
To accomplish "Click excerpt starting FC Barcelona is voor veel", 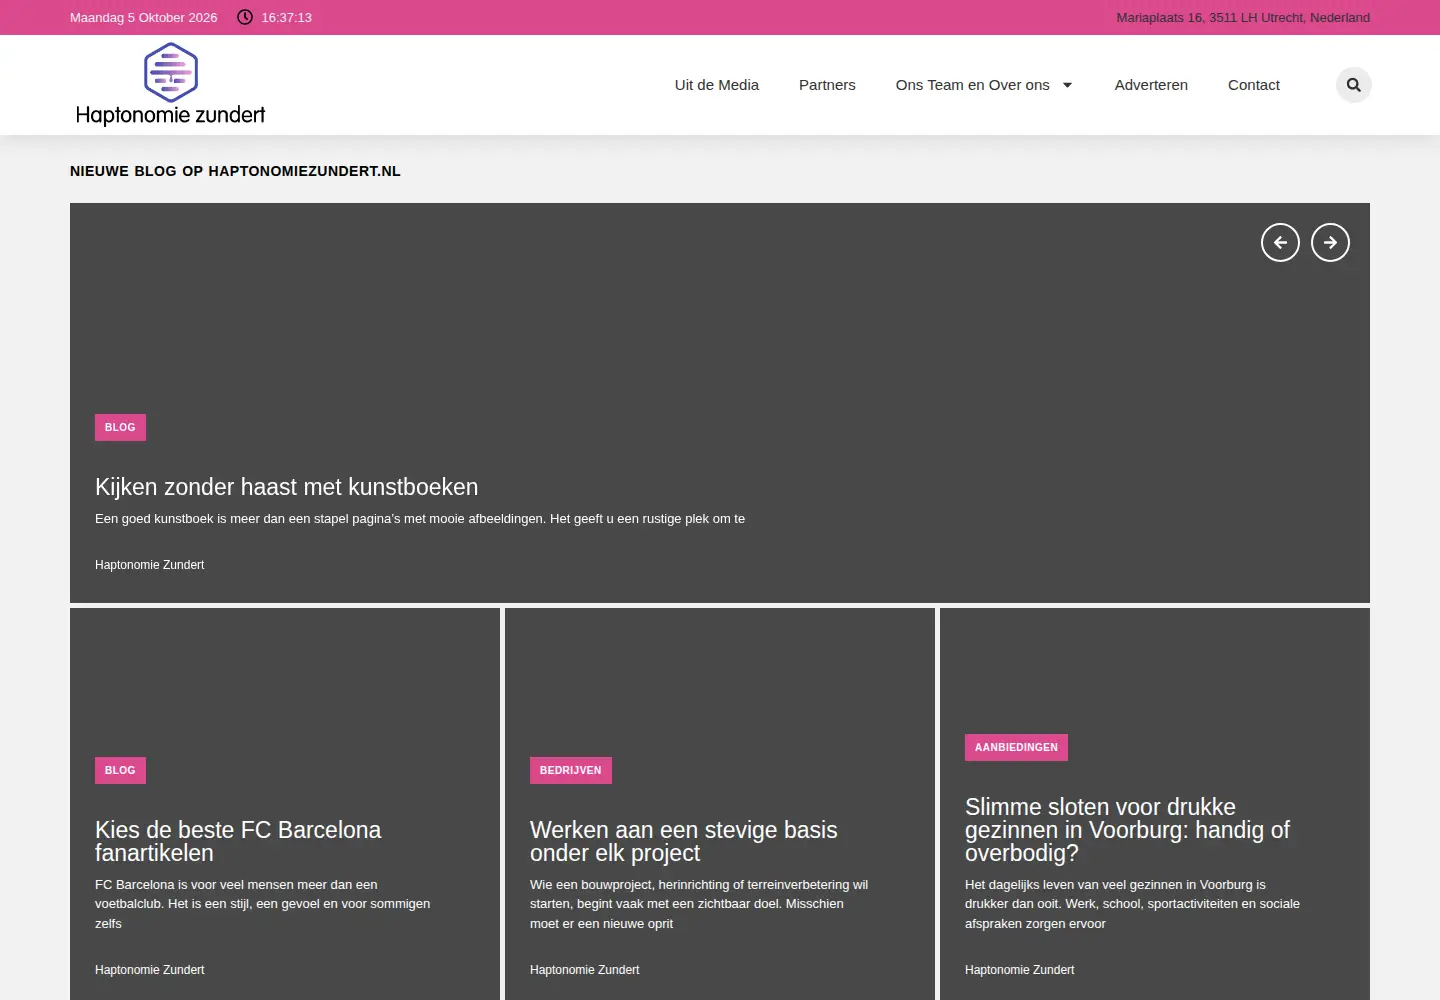I will tap(262, 904).
